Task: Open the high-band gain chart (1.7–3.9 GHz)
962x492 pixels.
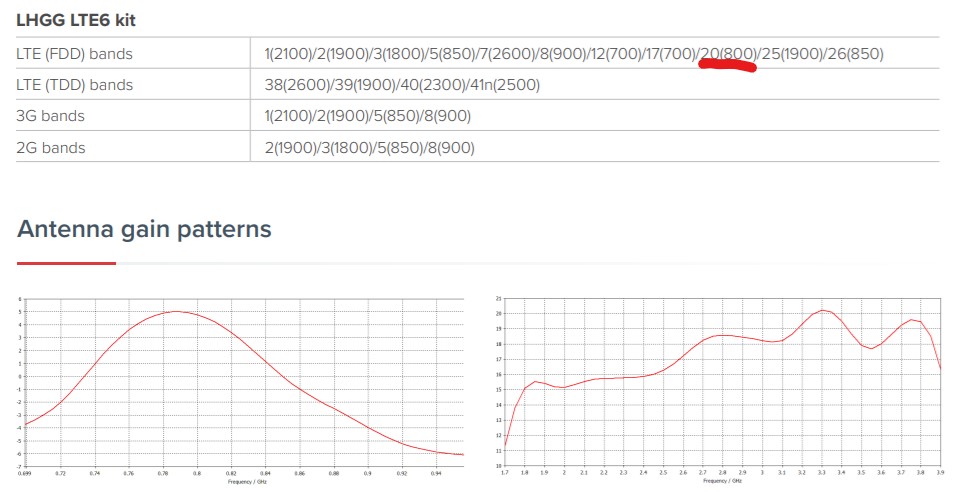Action: [719, 390]
